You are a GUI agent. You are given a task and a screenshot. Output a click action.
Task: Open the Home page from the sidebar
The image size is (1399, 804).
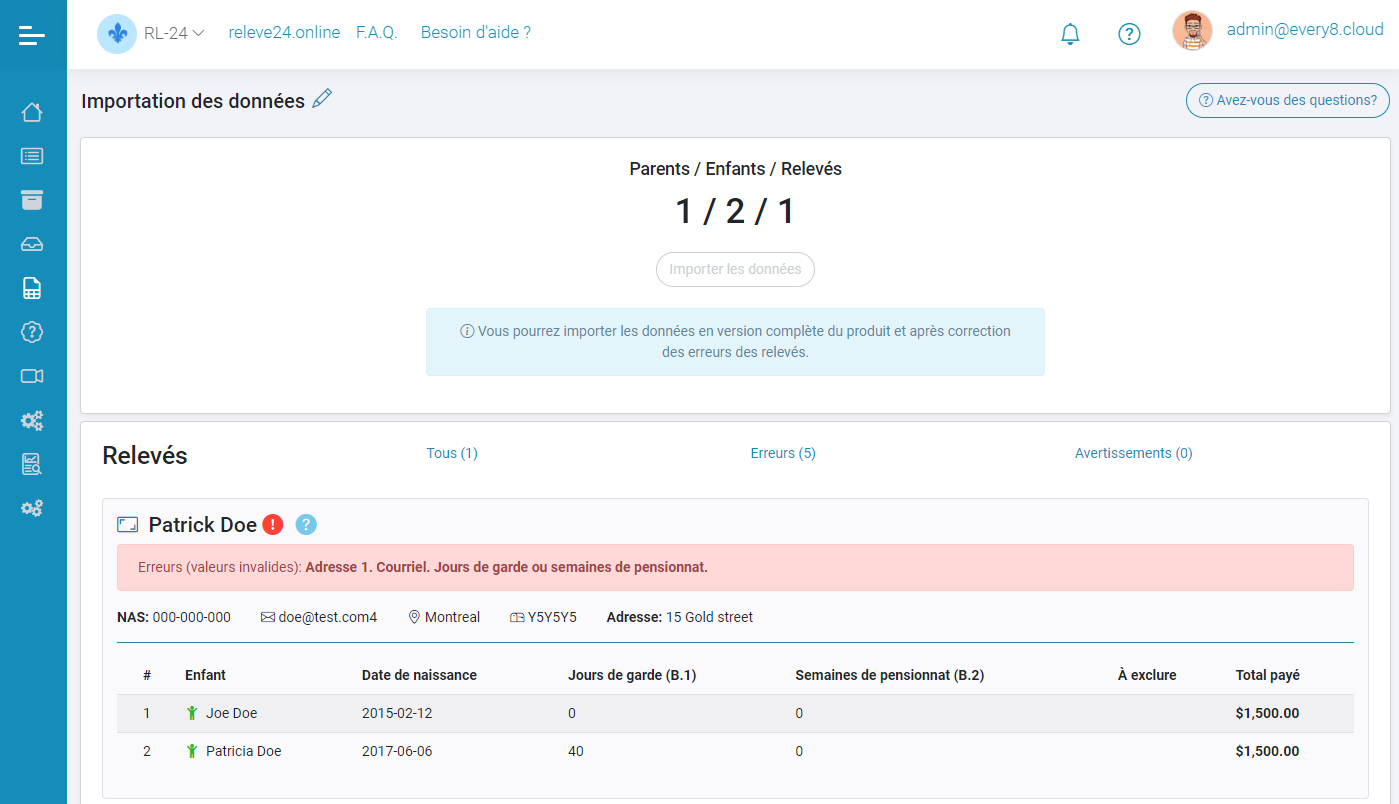click(x=32, y=112)
